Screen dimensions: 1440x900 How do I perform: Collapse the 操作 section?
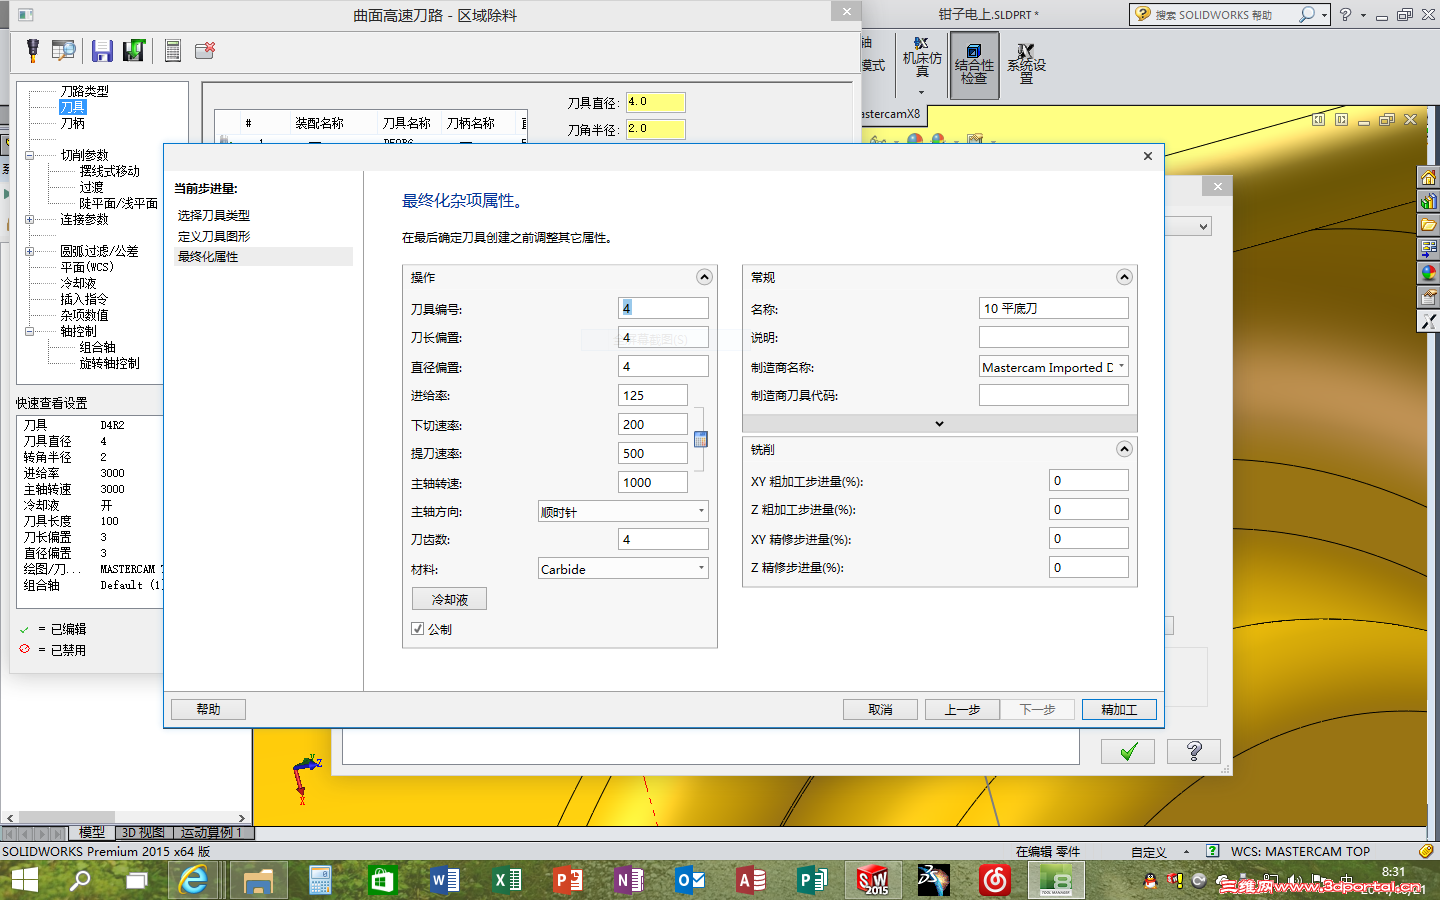pos(704,277)
